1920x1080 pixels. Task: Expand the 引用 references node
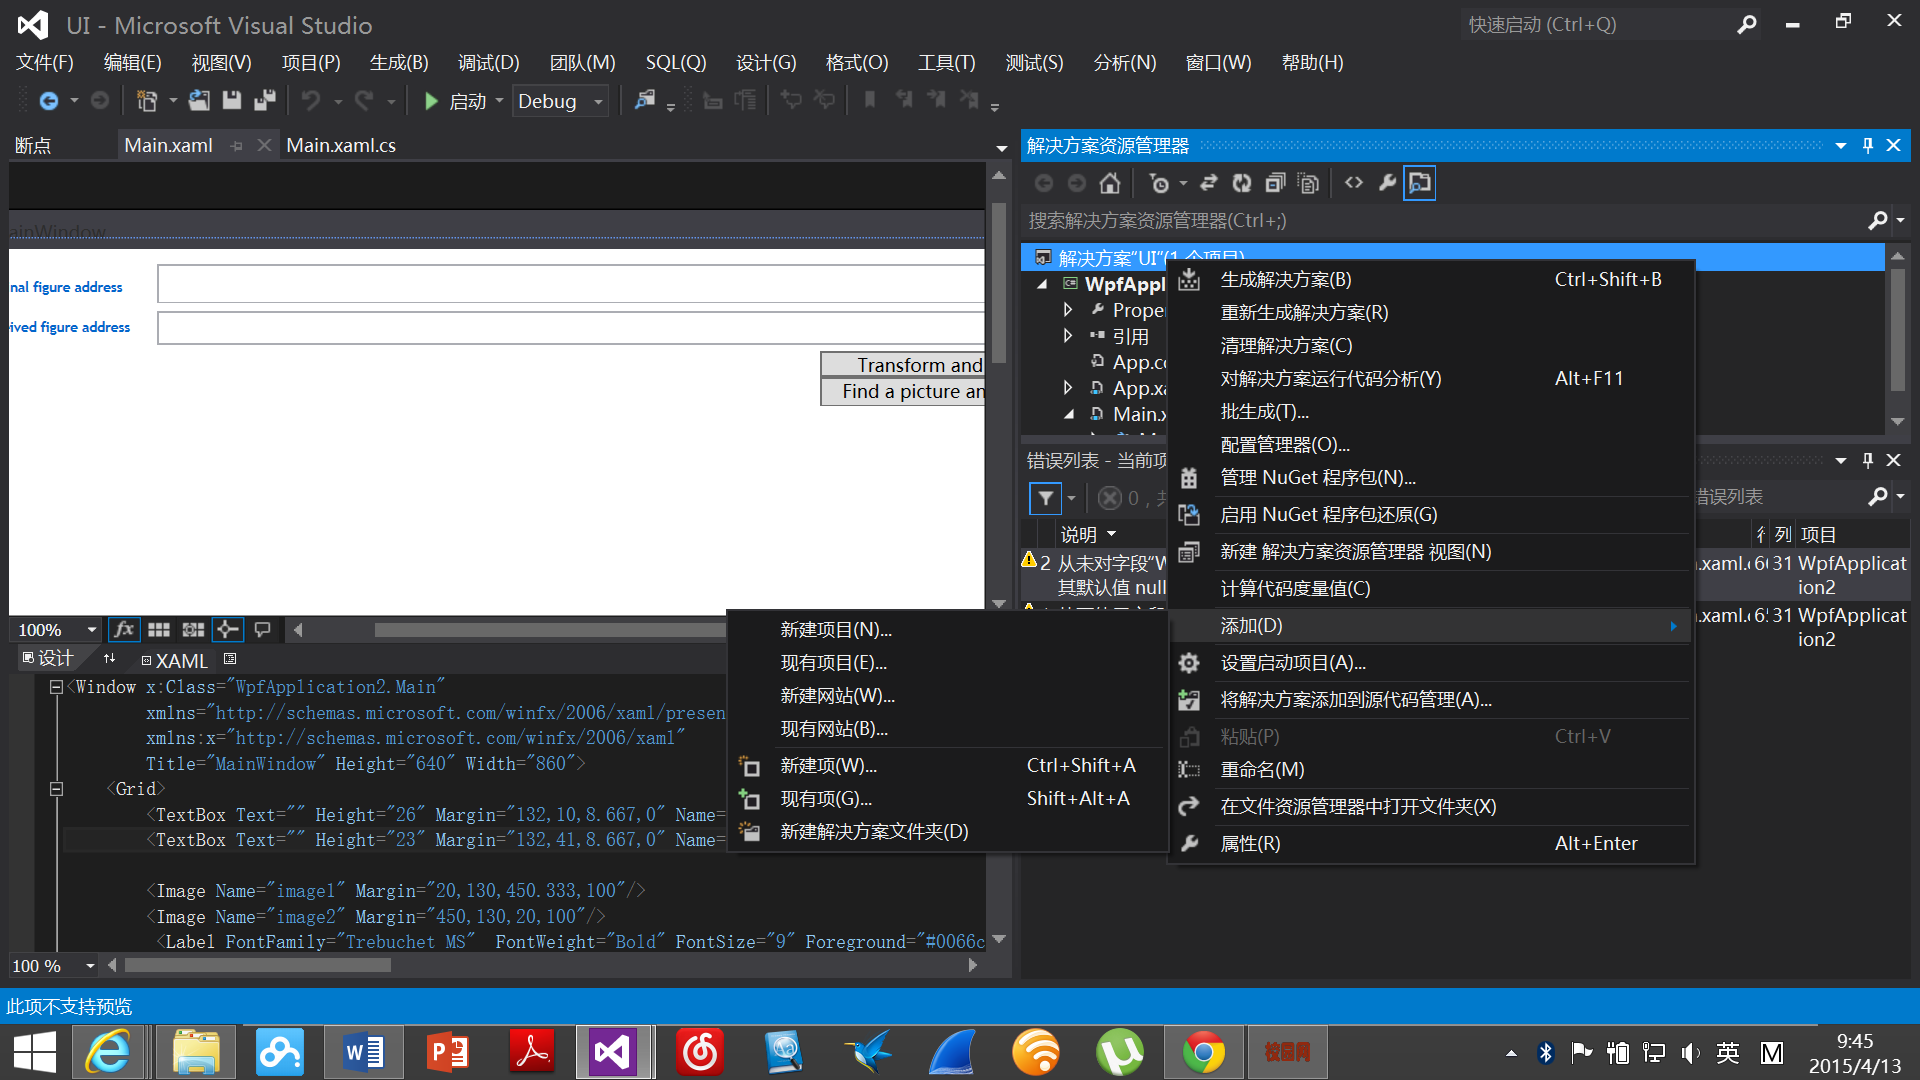1068,336
